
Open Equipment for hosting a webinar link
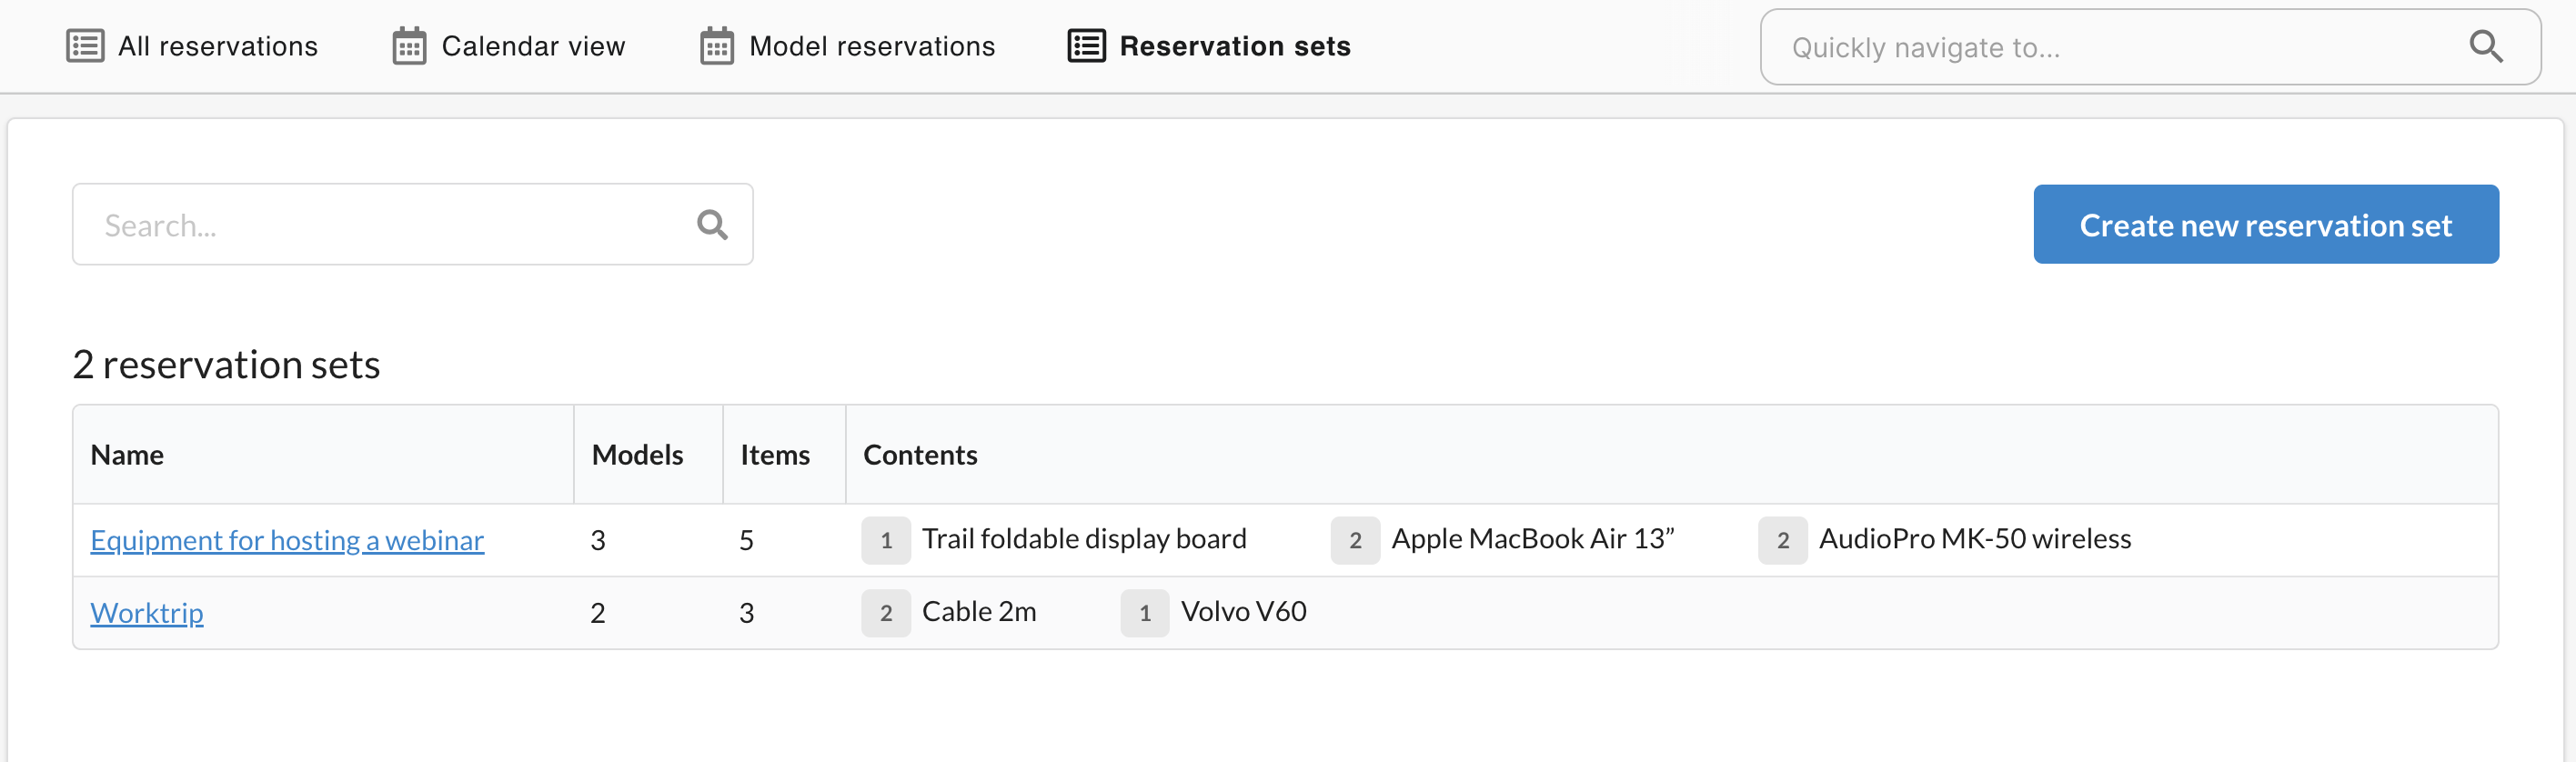click(x=287, y=540)
